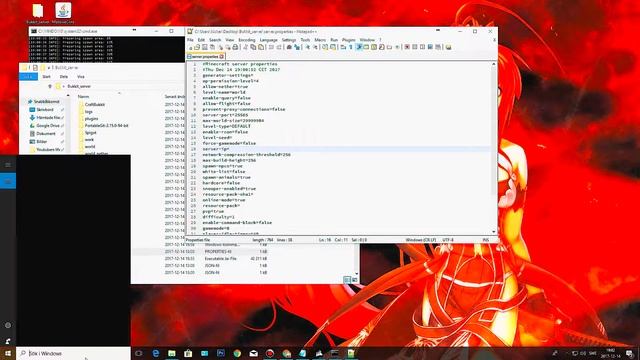Click the online-mode=true line
Viewport: 640px width, 360px height.
click(x=224, y=200)
